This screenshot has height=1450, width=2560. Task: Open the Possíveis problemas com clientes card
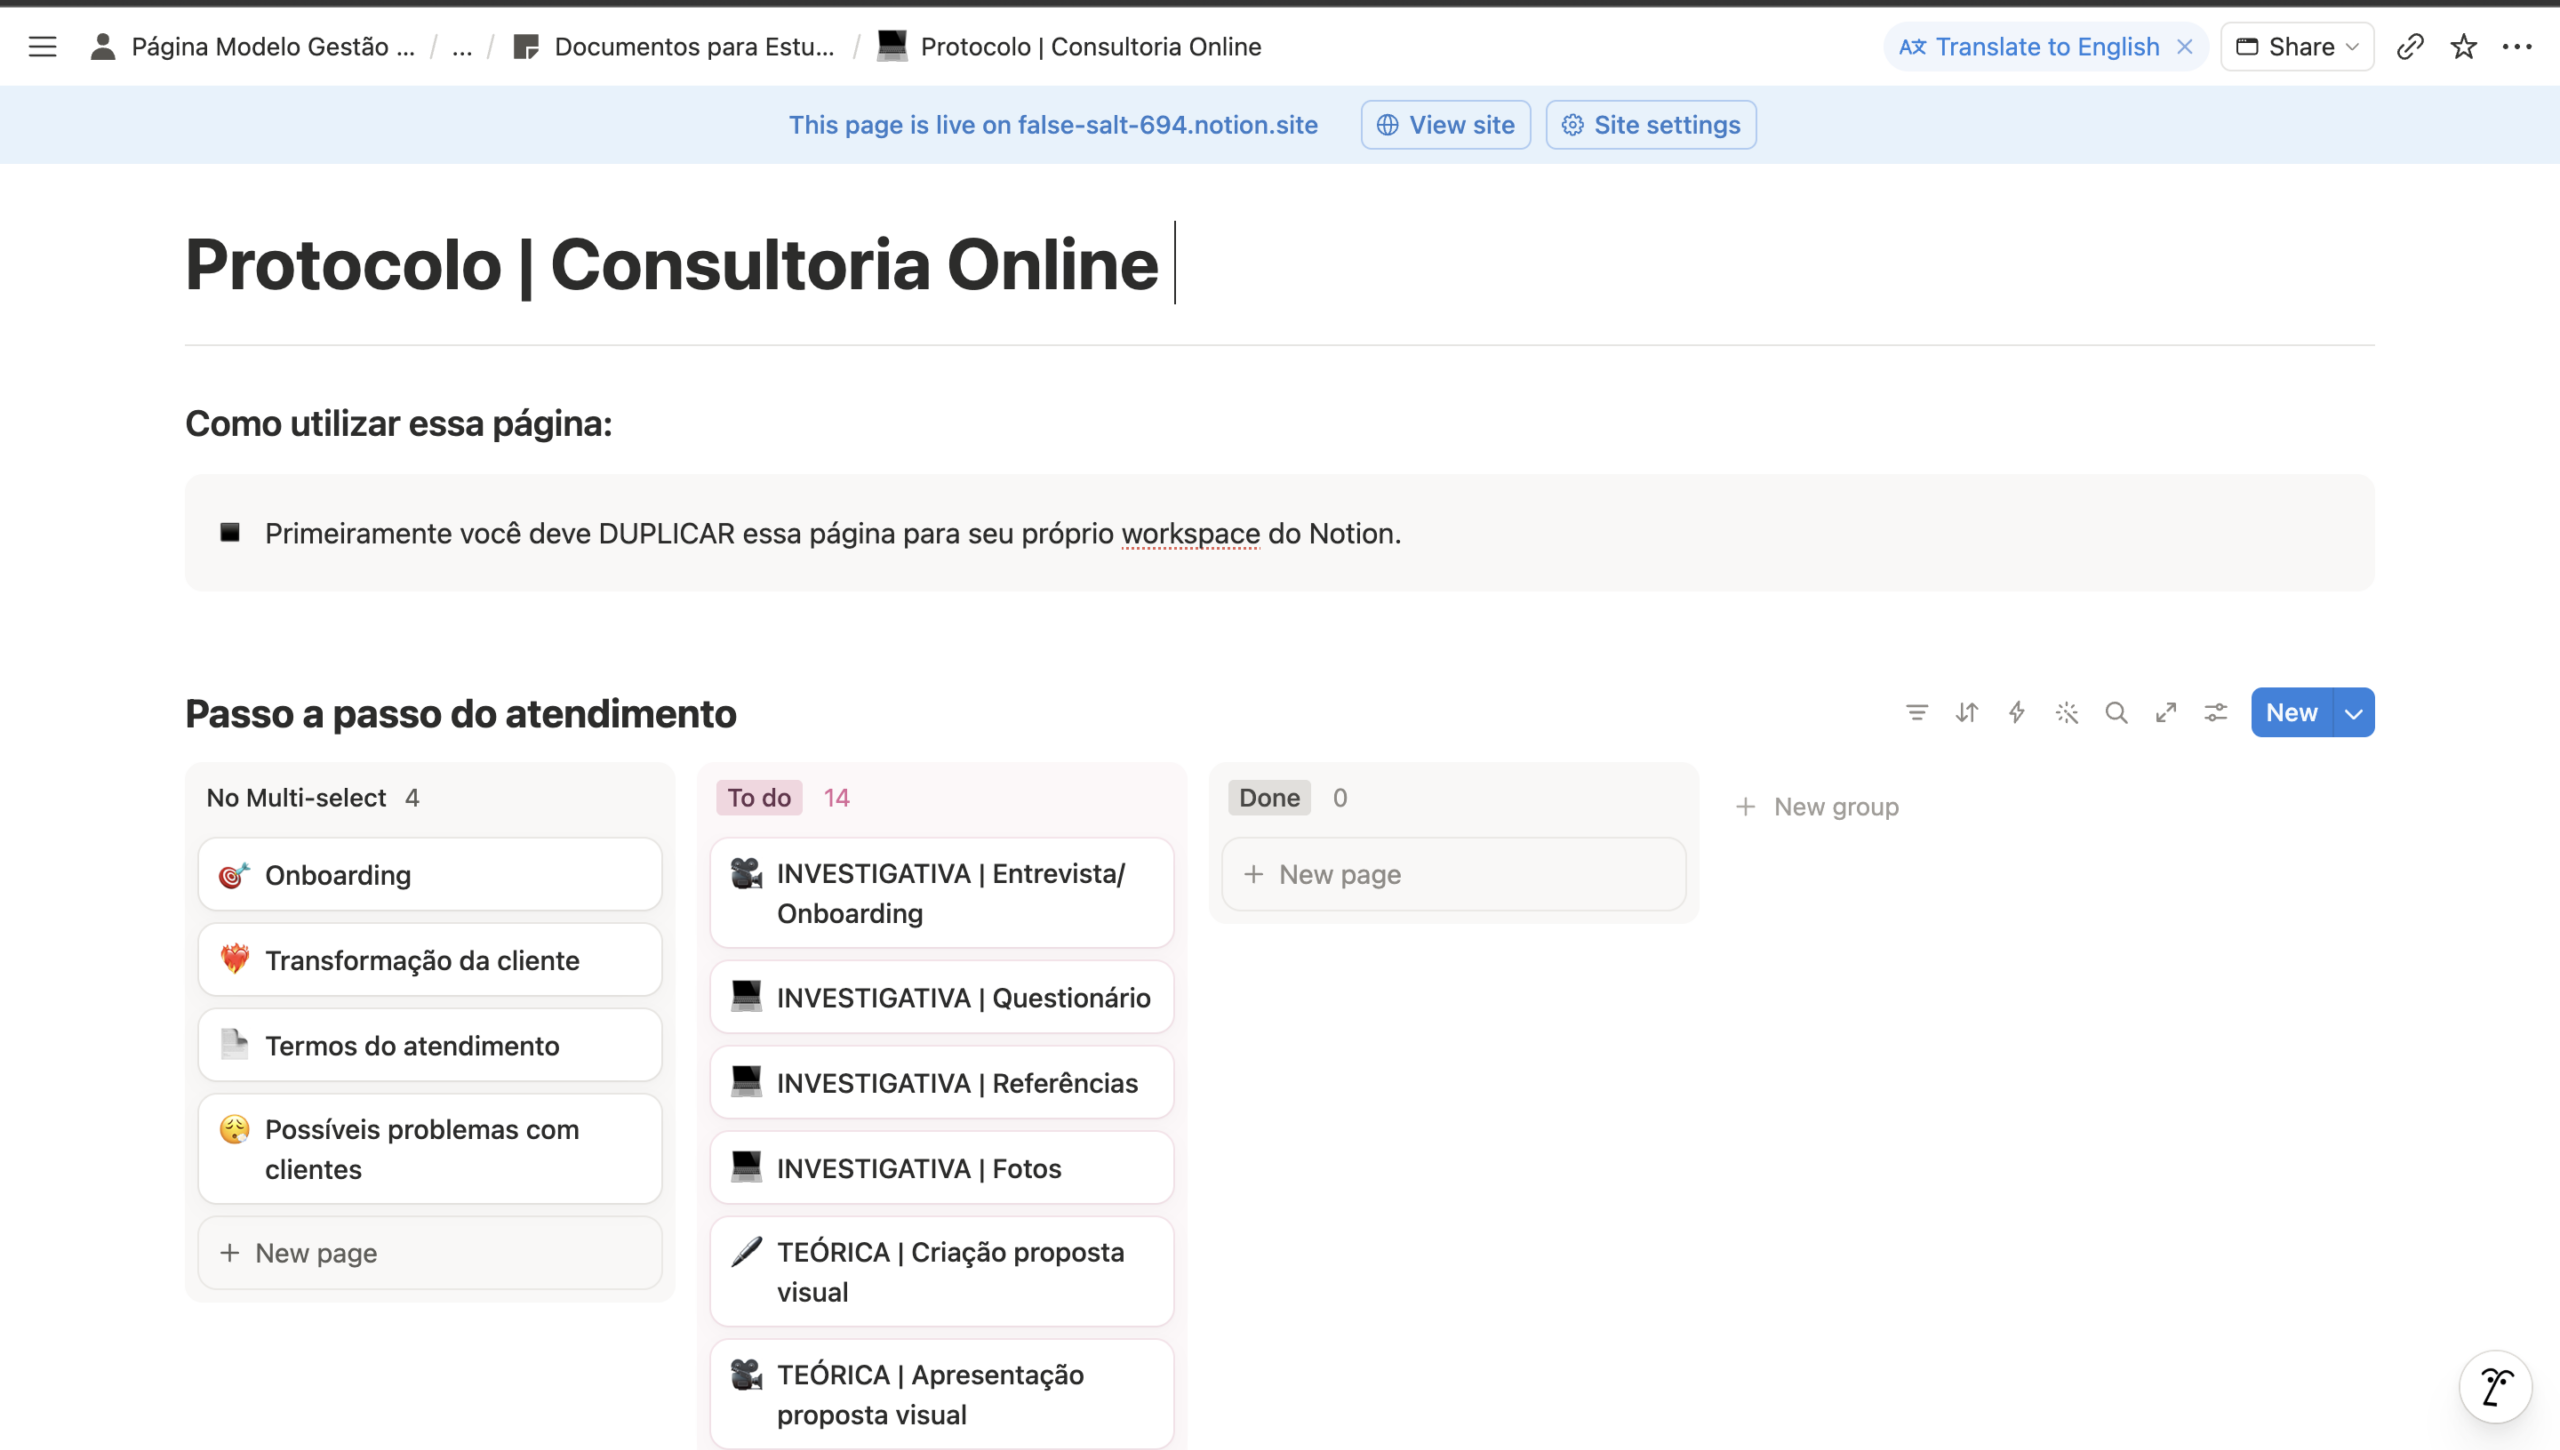[430, 1149]
